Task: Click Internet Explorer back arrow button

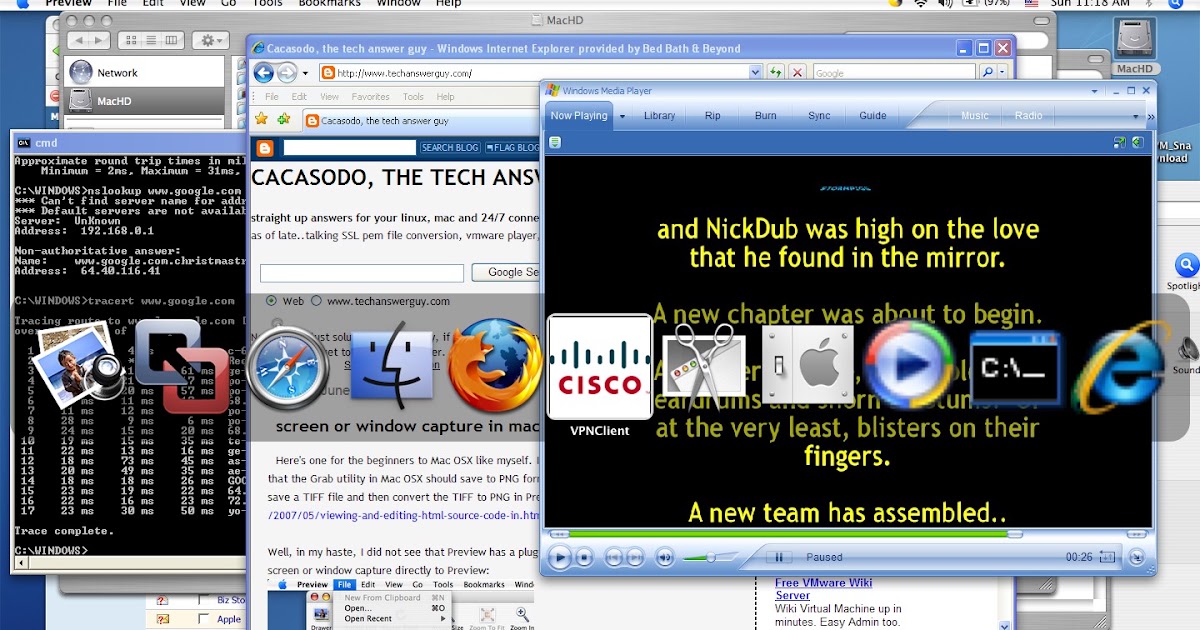Action: (x=264, y=72)
